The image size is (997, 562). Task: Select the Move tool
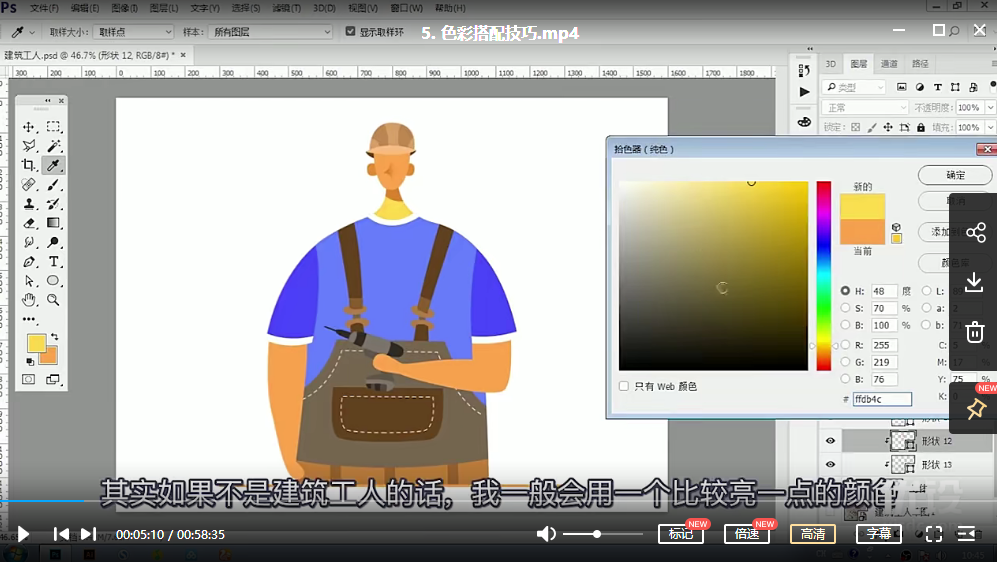(29, 127)
